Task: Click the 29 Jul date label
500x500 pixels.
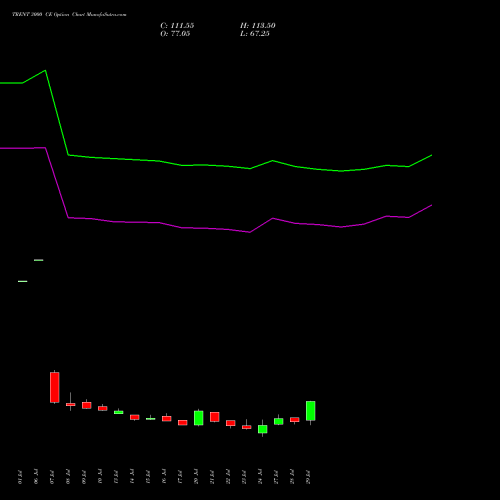Action: tap(308, 477)
